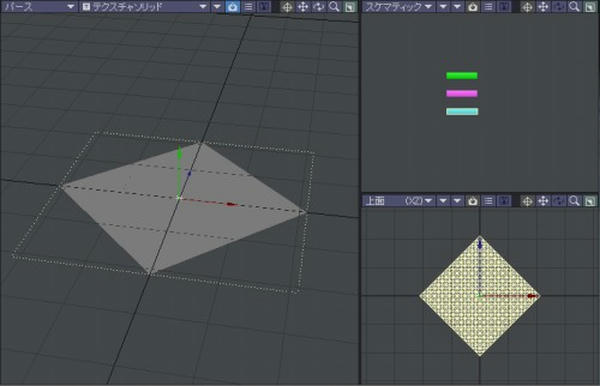
Task: Select the green node in schematic view
Action: point(462,75)
